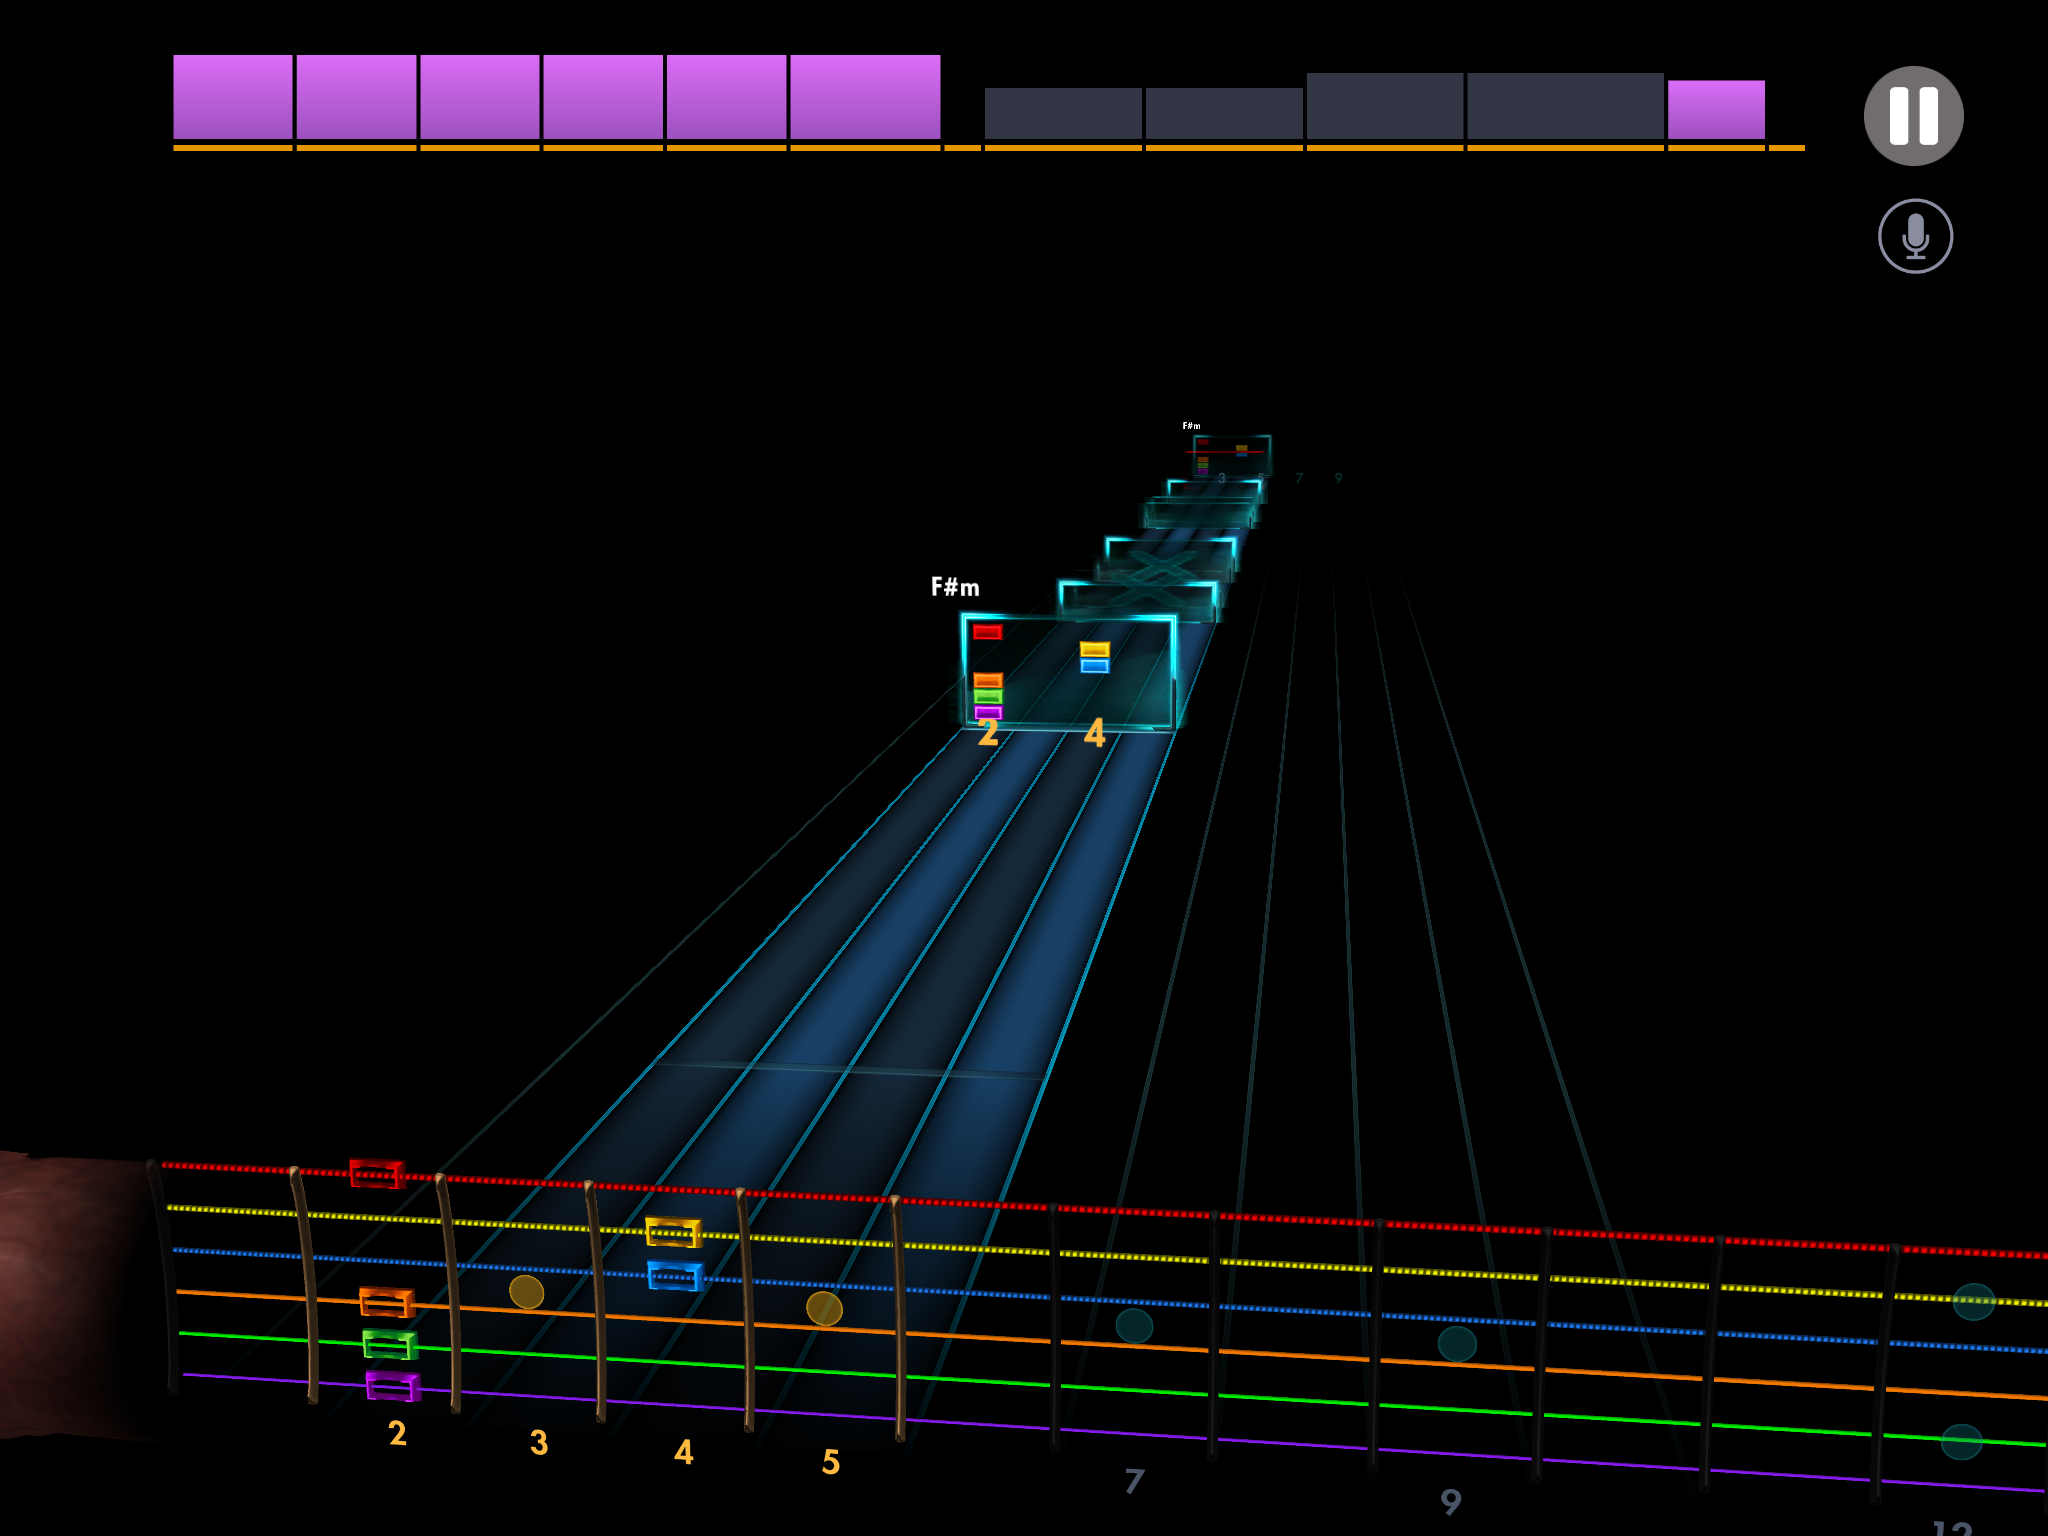Screen dimensions: 2048x1536
Task: Jump to the first purple song section block
Action: tap(232, 97)
